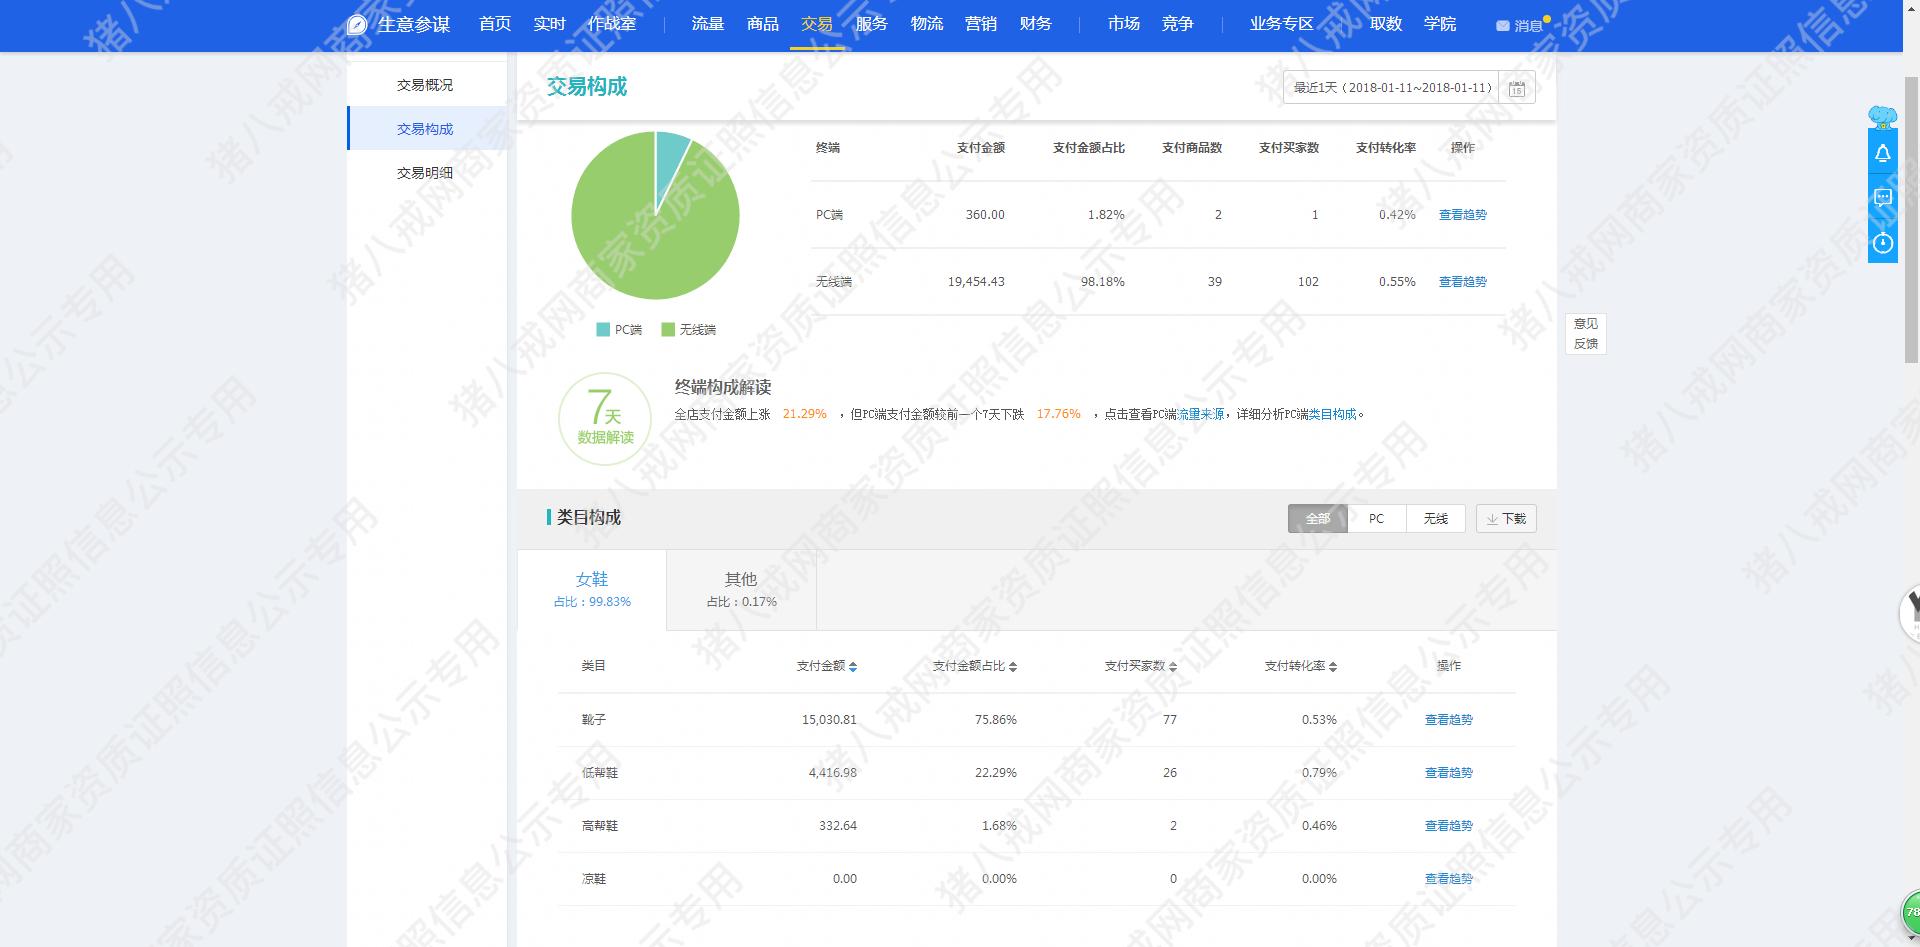
Task: Open 取数 in top navigation
Action: [1386, 24]
